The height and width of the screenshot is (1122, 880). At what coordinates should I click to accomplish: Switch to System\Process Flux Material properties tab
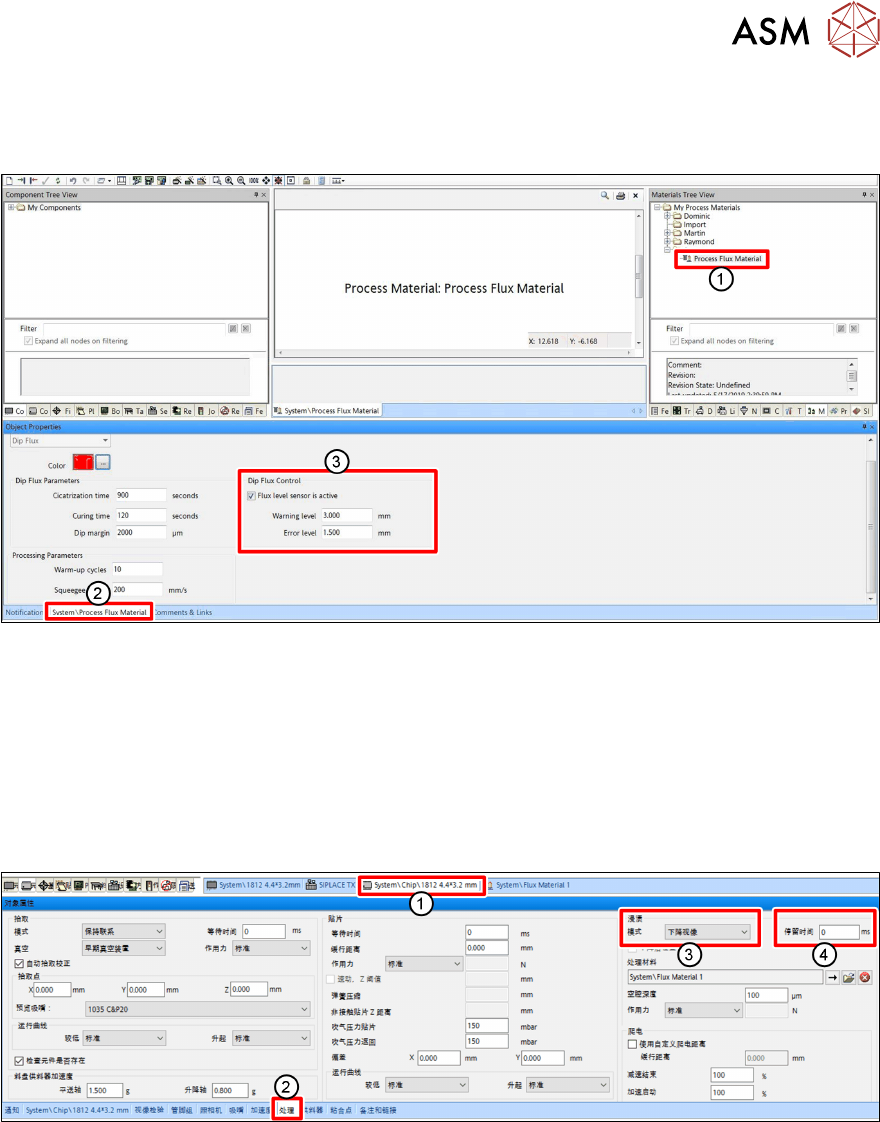tap(99, 613)
